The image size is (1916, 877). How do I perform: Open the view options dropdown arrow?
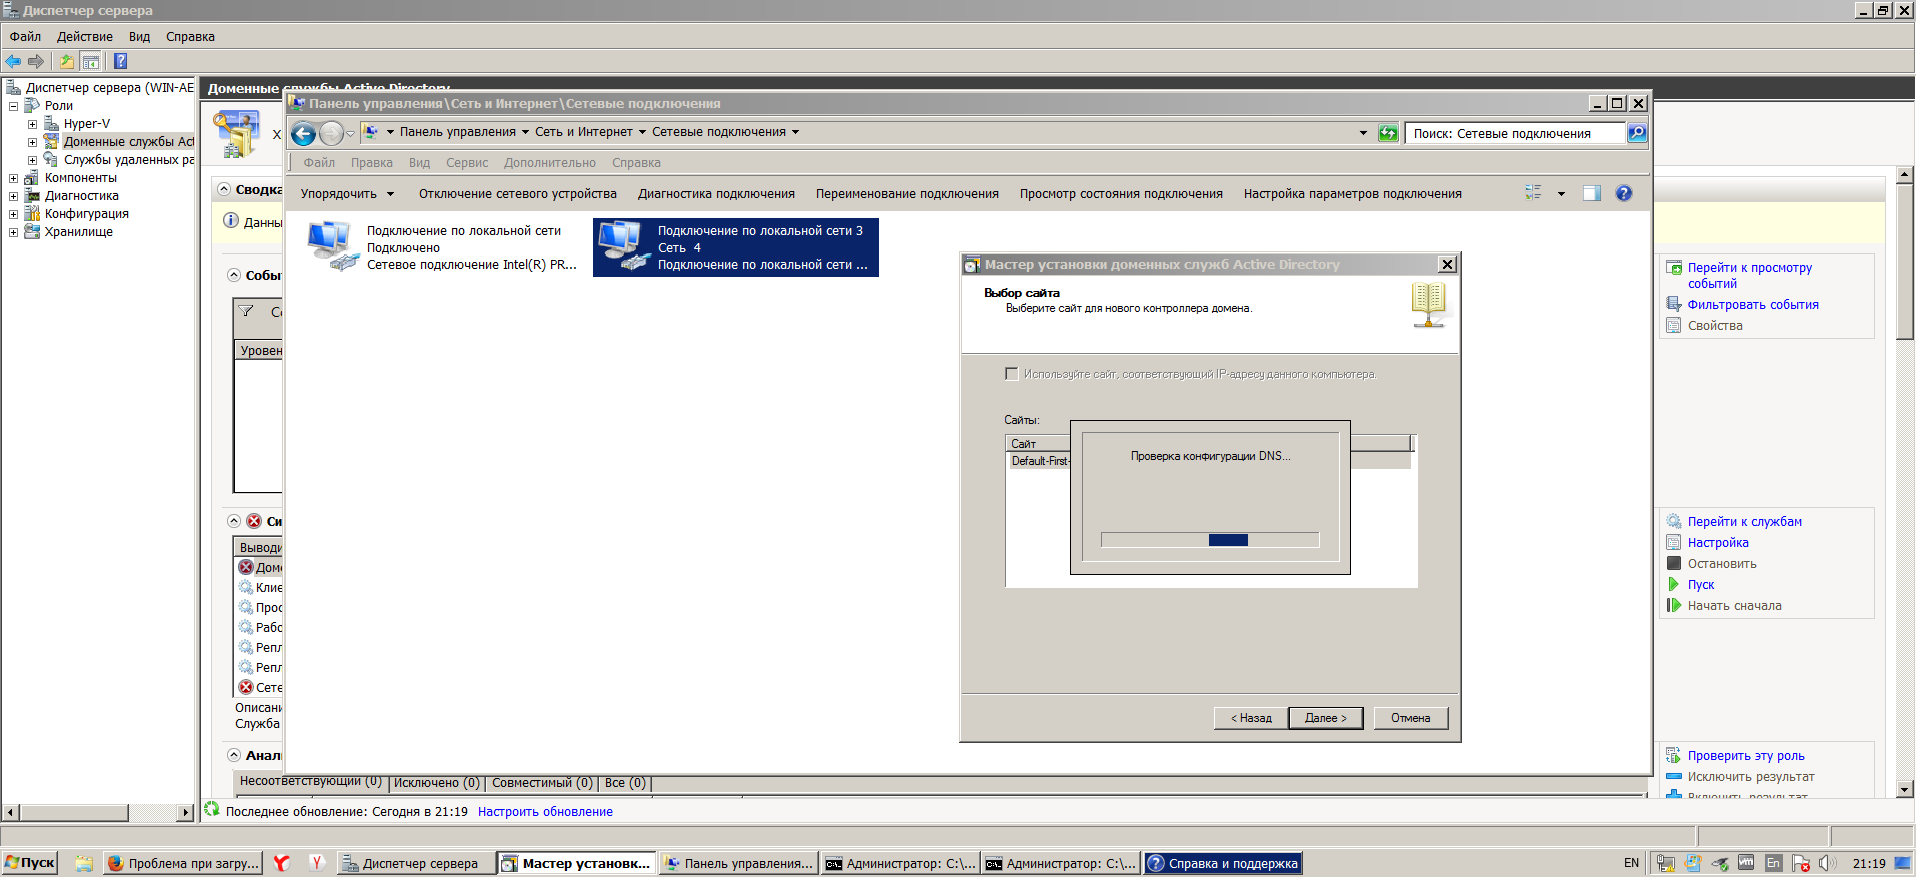click(x=1561, y=194)
